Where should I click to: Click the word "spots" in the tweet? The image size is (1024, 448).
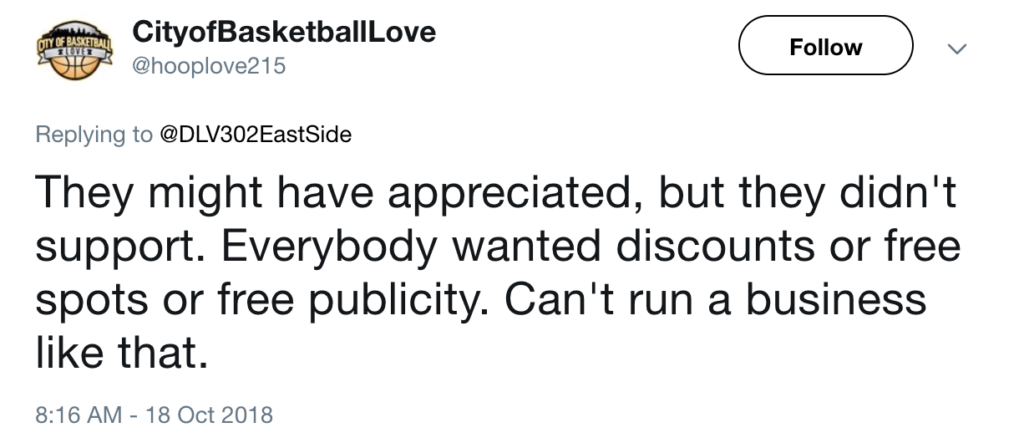click(95, 299)
